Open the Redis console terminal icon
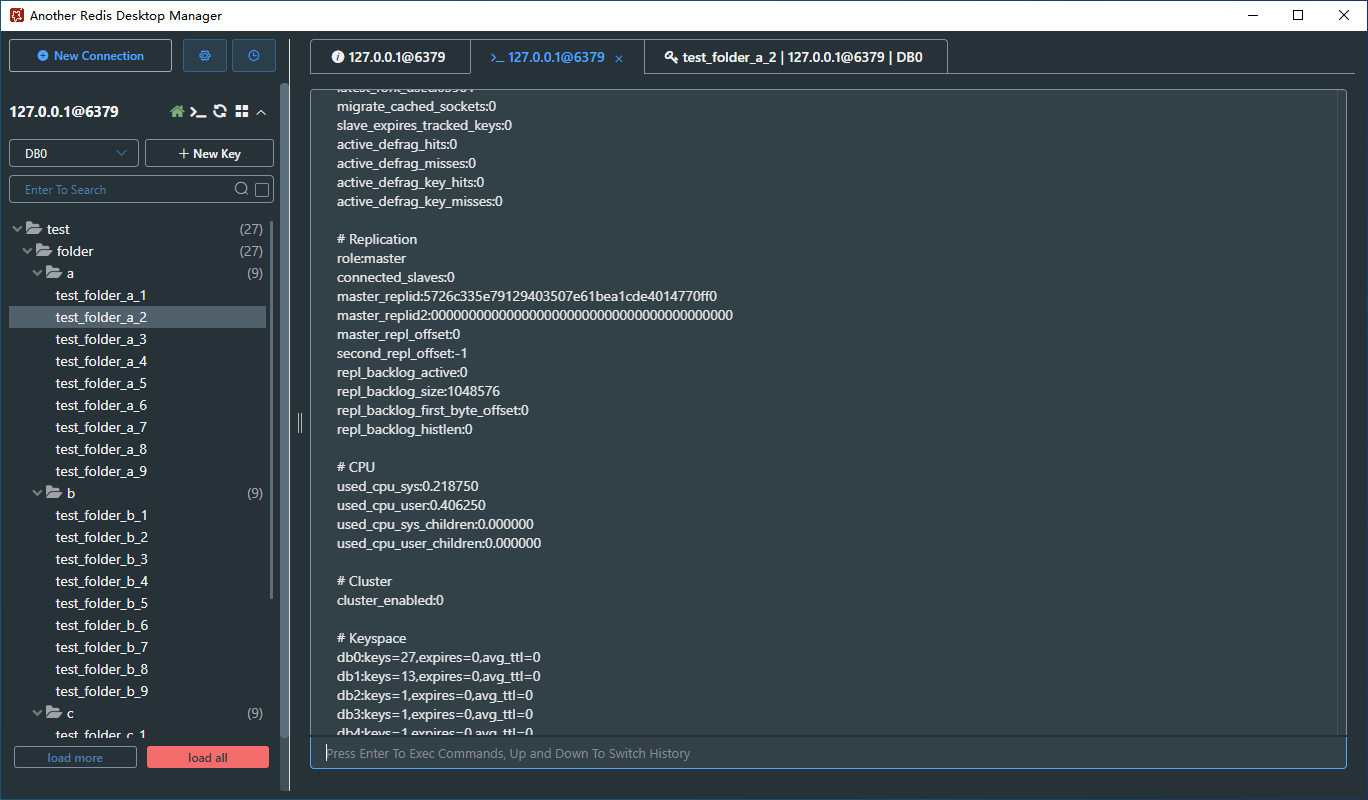The width and height of the screenshot is (1368, 800). tap(198, 112)
